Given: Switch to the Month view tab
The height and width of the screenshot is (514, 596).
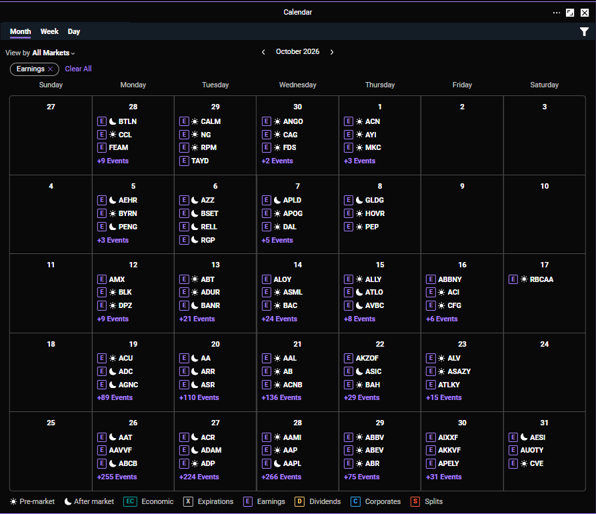Looking at the screenshot, I should 21,32.
